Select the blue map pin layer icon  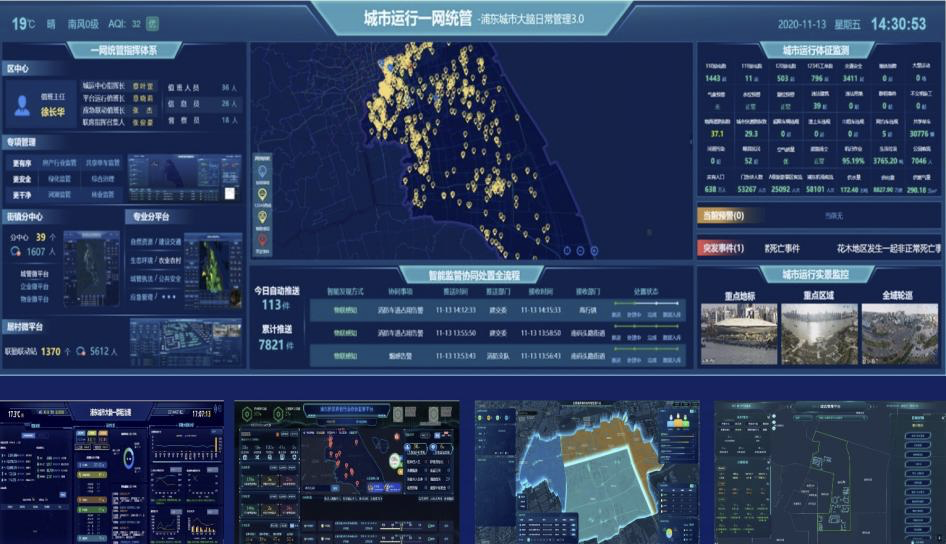[262, 171]
